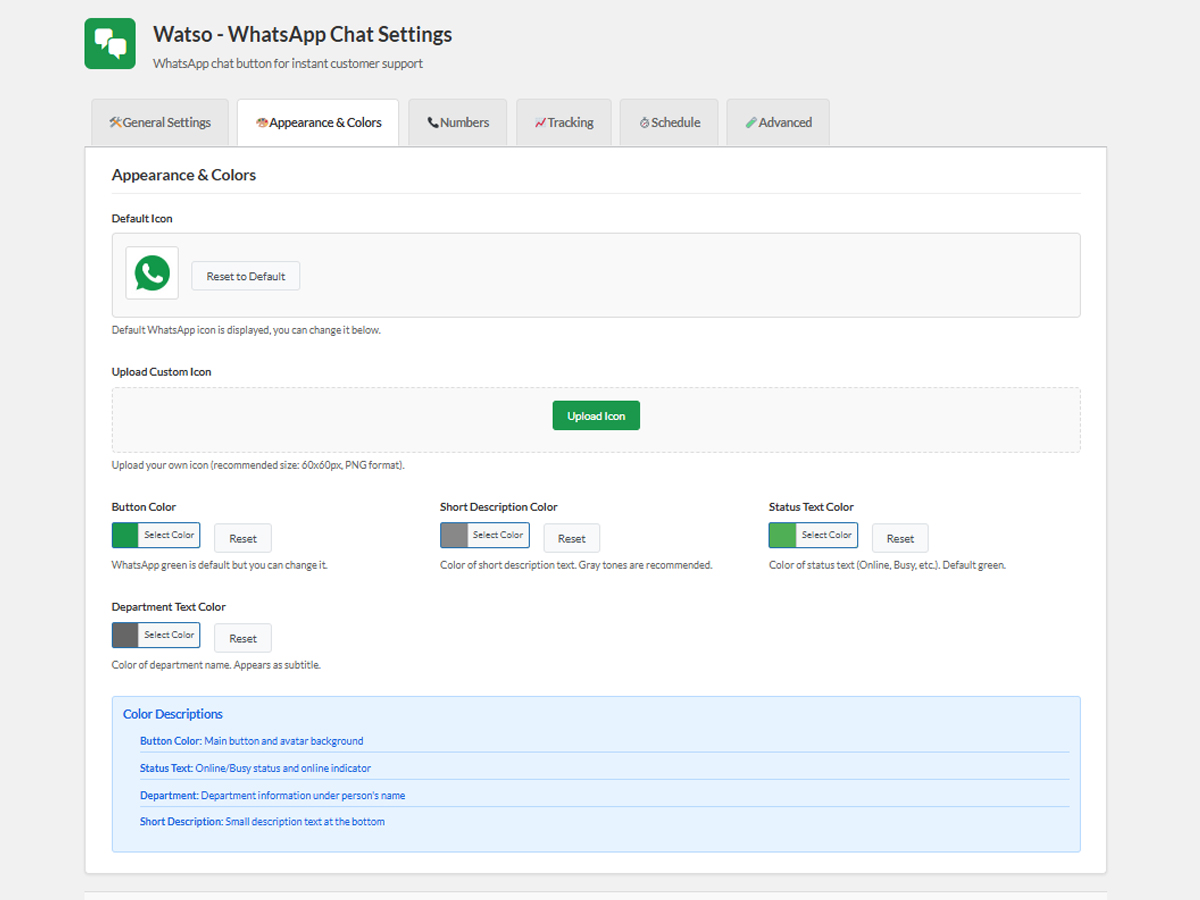Click the green Upload Icon button
This screenshot has width=1200, height=900.
596,416
